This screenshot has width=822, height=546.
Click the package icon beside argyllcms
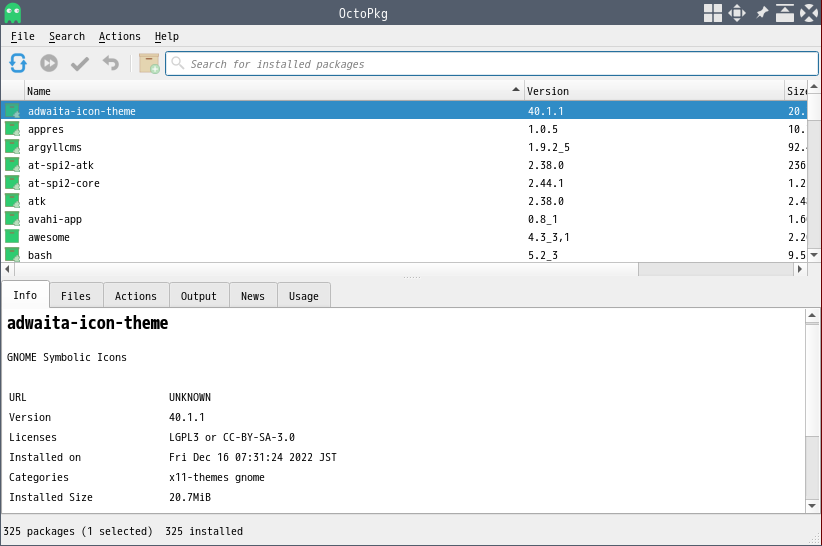point(13,147)
